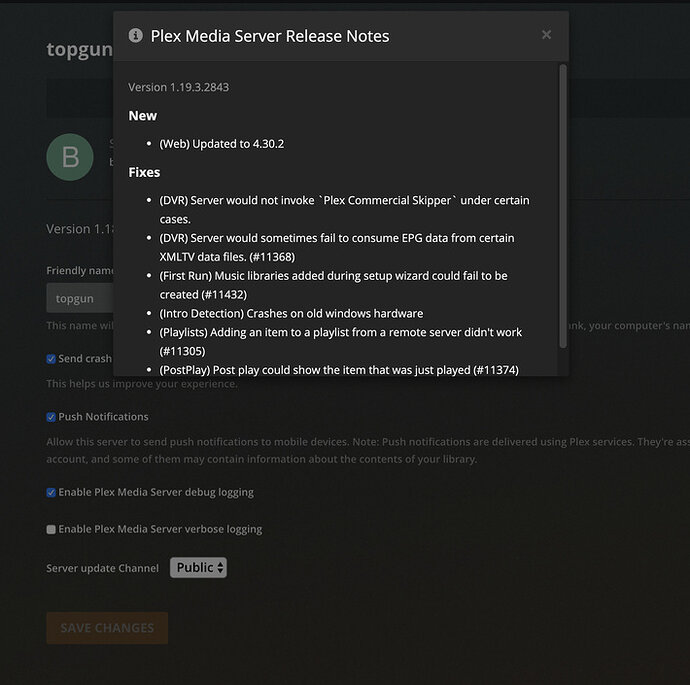This screenshot has width=690, height=685.
Task: Select the New section heading
Action: coord(143,116)
